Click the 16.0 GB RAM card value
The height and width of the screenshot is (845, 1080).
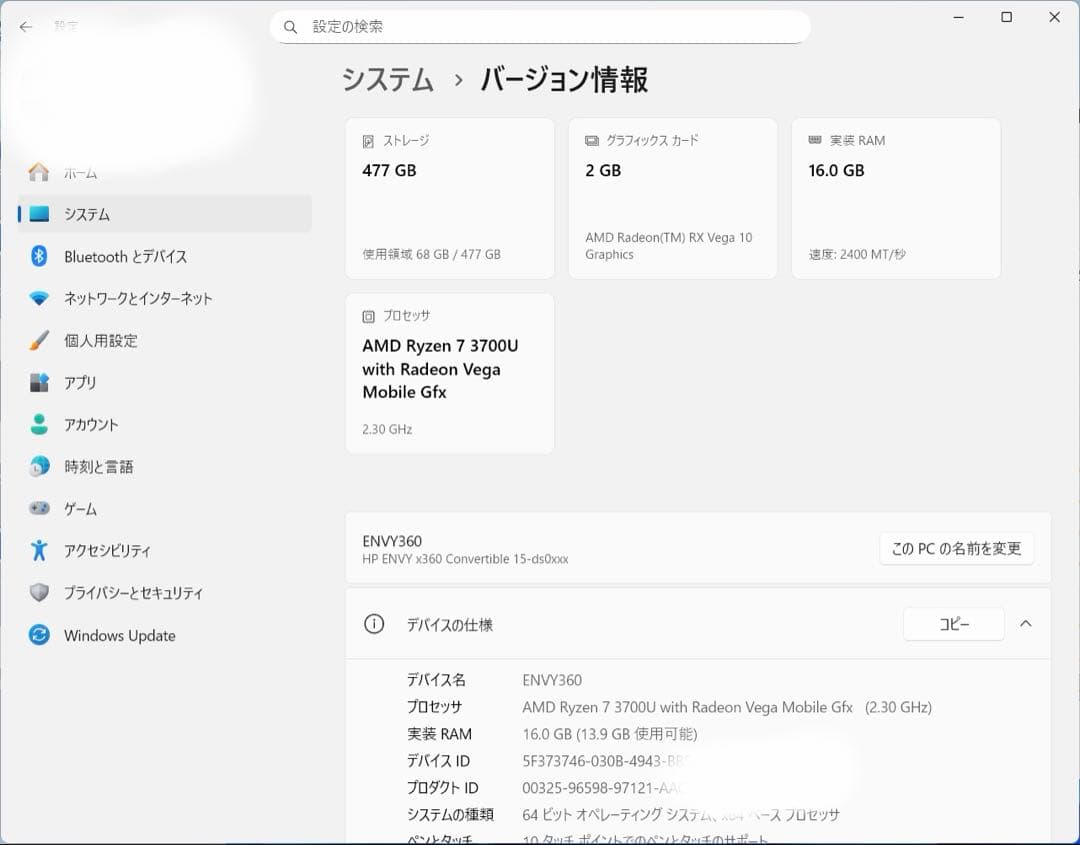click(836, 170)
